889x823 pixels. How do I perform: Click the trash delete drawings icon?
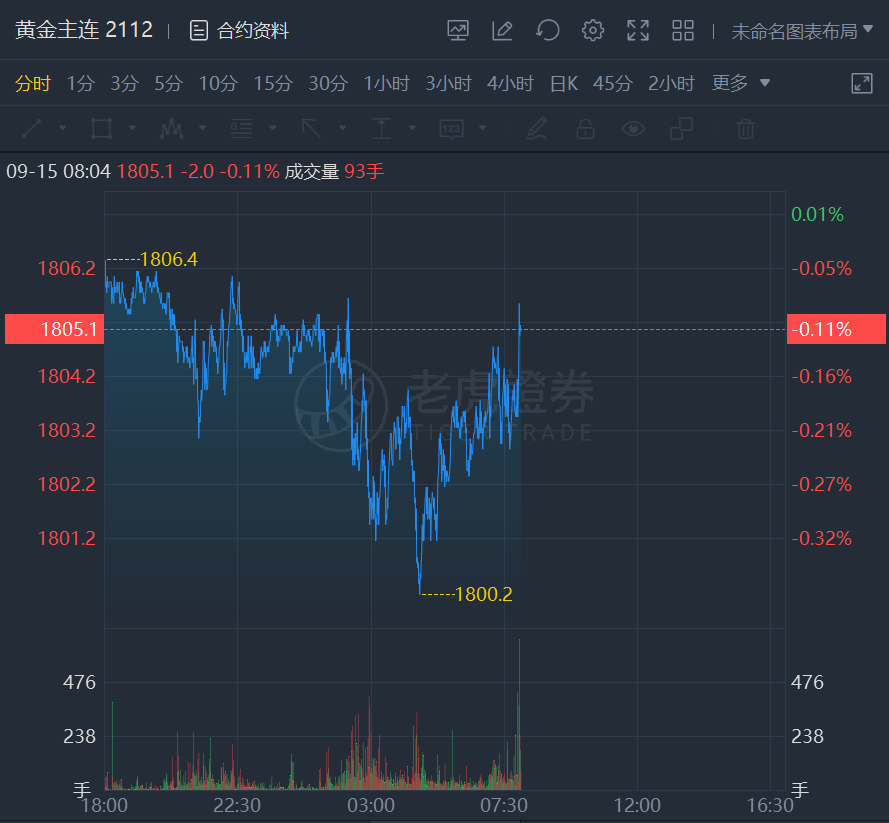[745, 128]
